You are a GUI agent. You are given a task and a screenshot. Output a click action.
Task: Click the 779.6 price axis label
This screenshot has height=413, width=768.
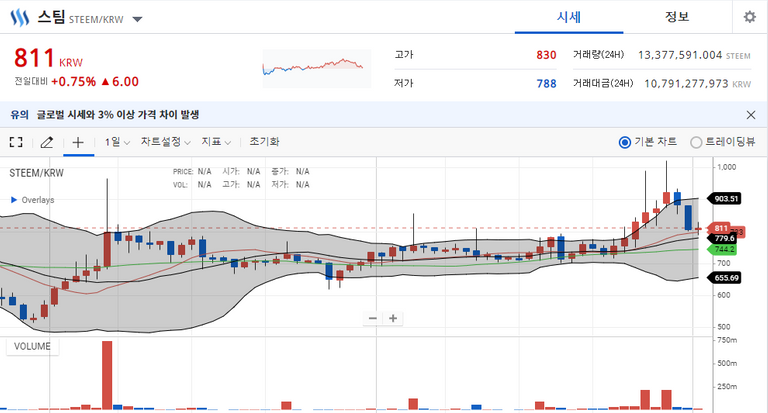(x=723, y=238)
